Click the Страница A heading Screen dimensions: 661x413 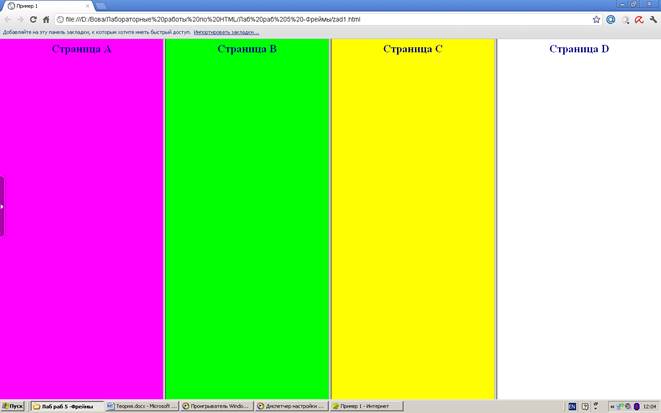(x=81, y=49)
